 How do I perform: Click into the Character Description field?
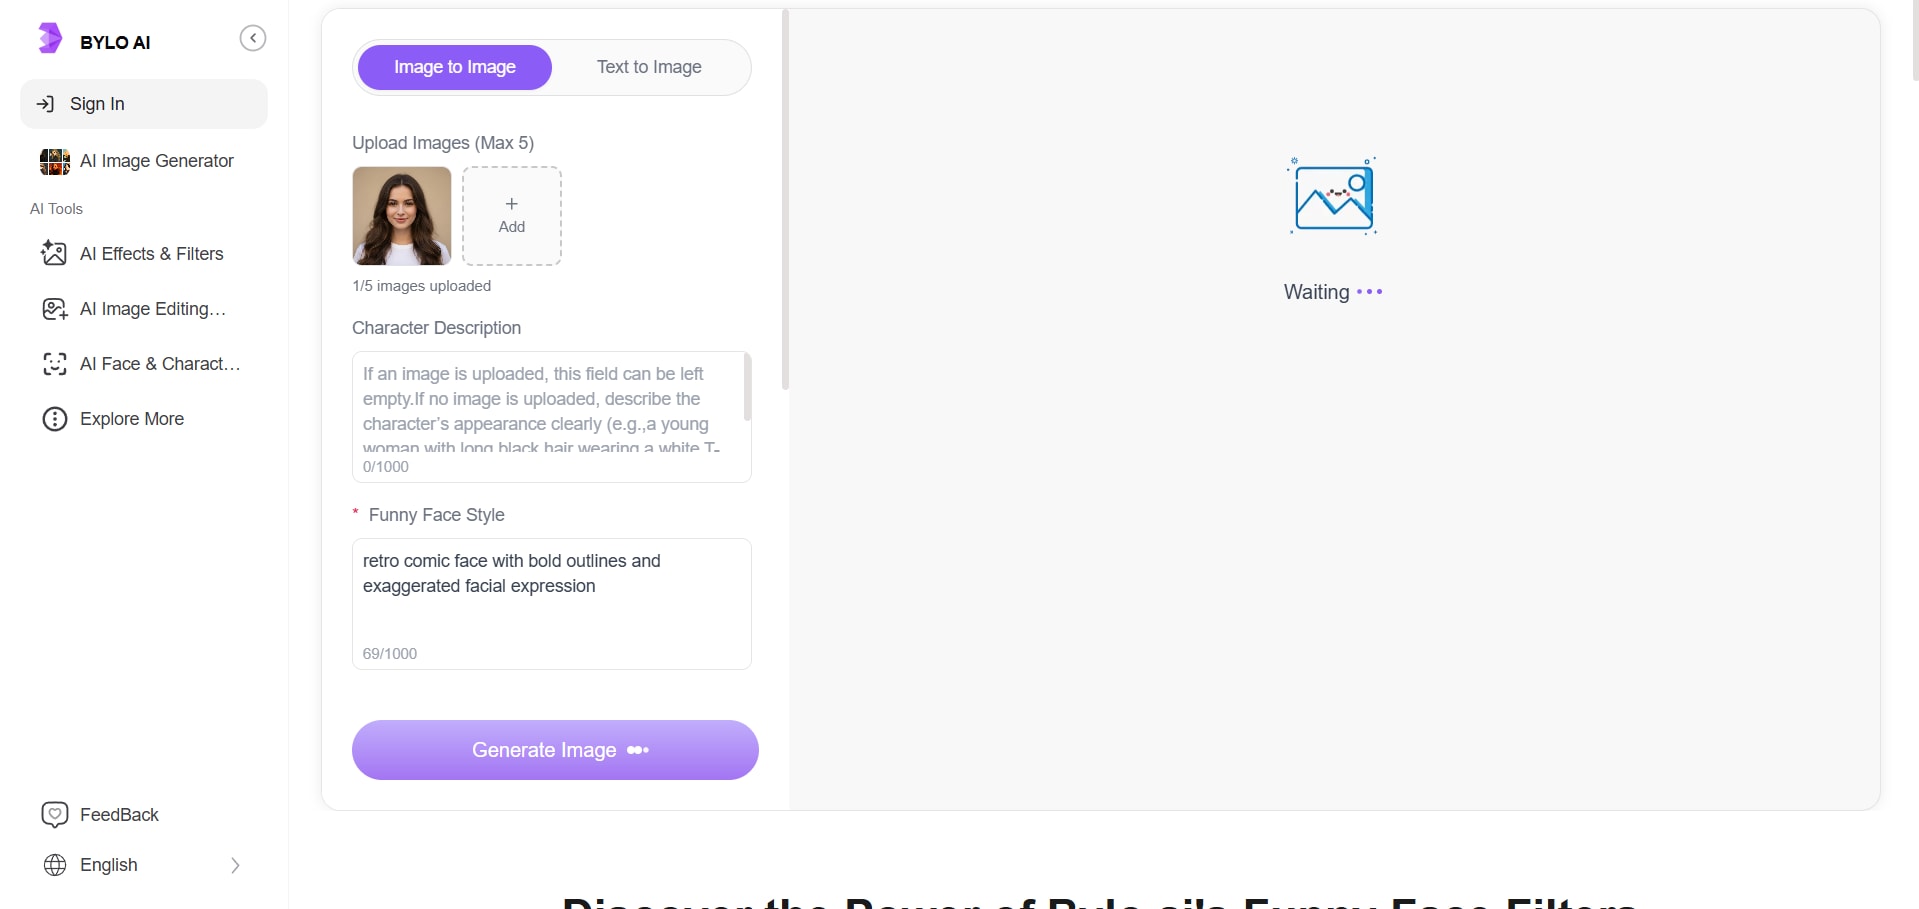[548, 408]
